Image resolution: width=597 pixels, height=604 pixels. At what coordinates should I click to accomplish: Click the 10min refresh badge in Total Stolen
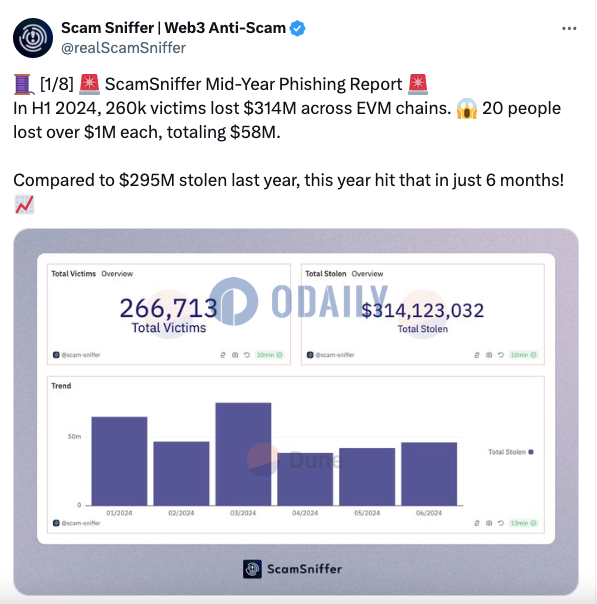pos(523,355)
